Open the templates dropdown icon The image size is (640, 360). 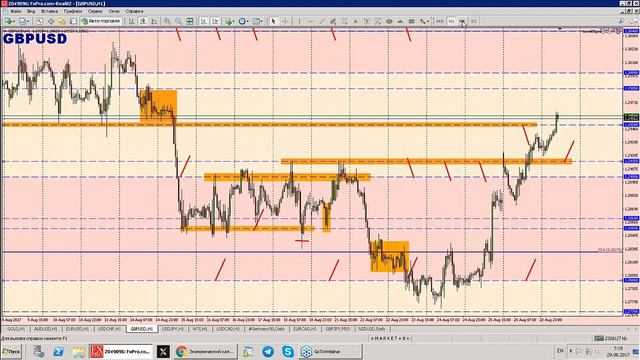click(x=257, y=21)
